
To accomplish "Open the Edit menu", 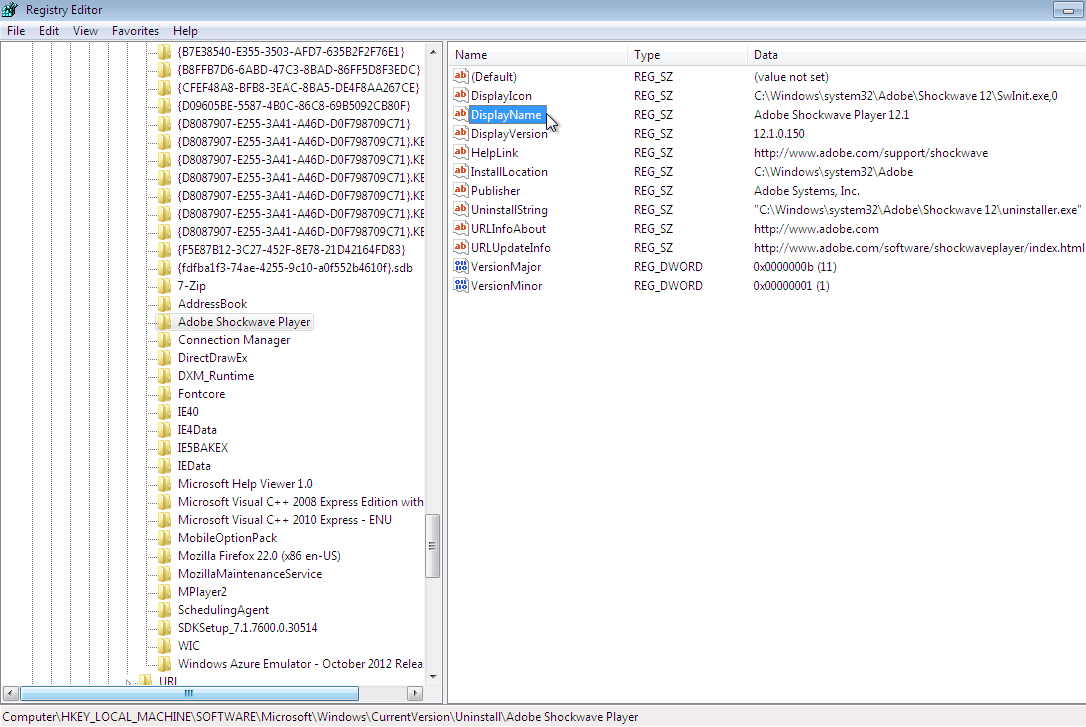I will coord(49,31).
